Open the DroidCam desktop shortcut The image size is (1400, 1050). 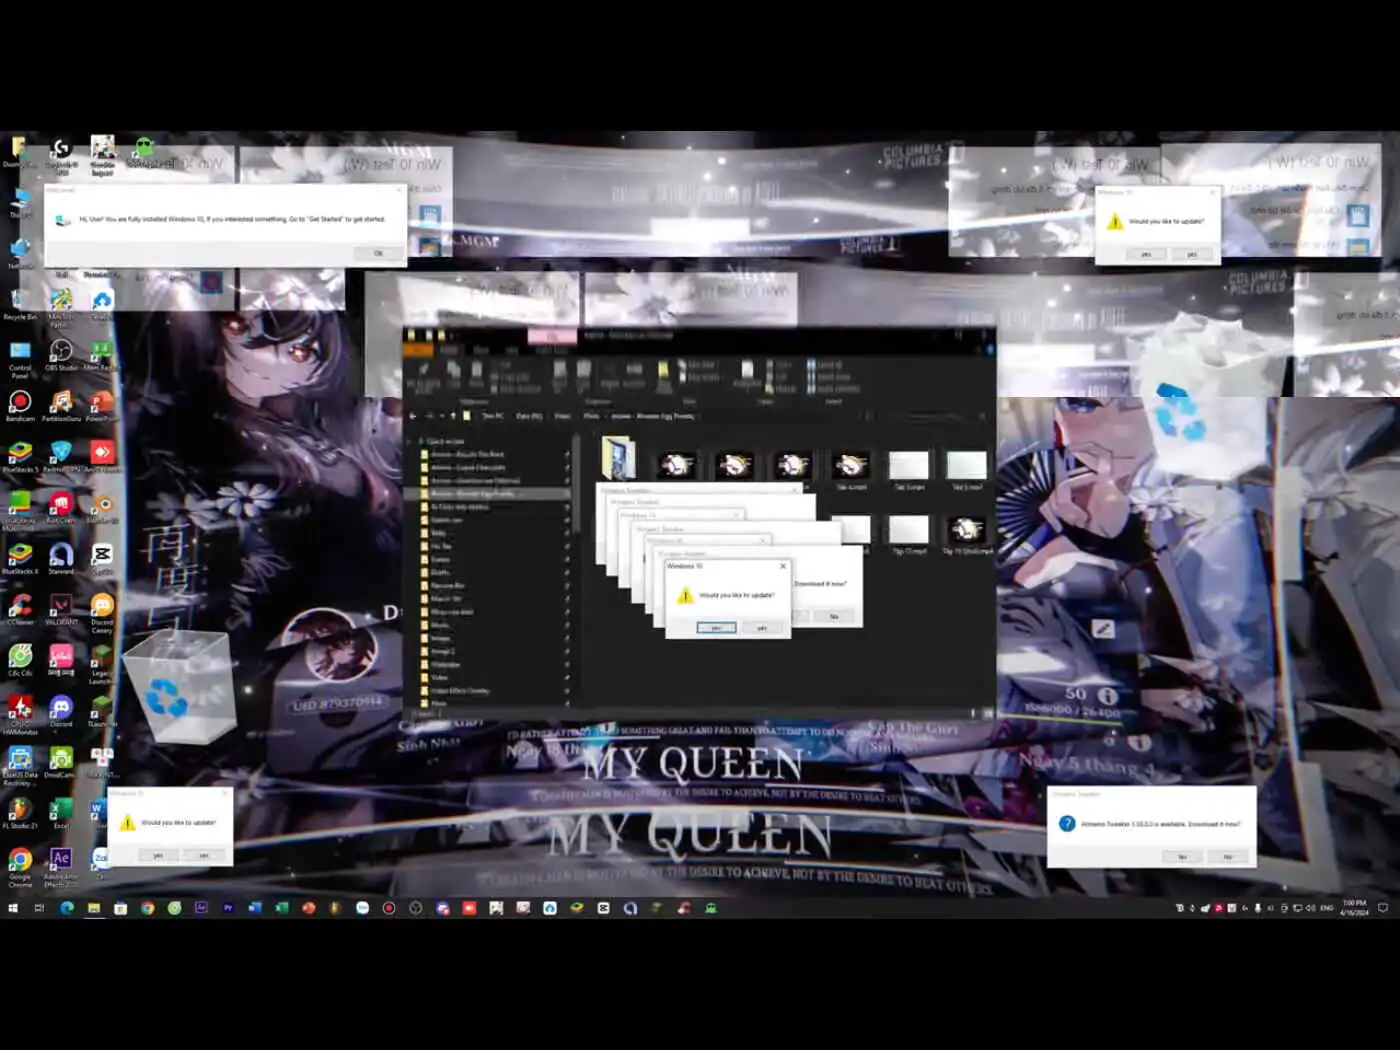tap(61, 762)
